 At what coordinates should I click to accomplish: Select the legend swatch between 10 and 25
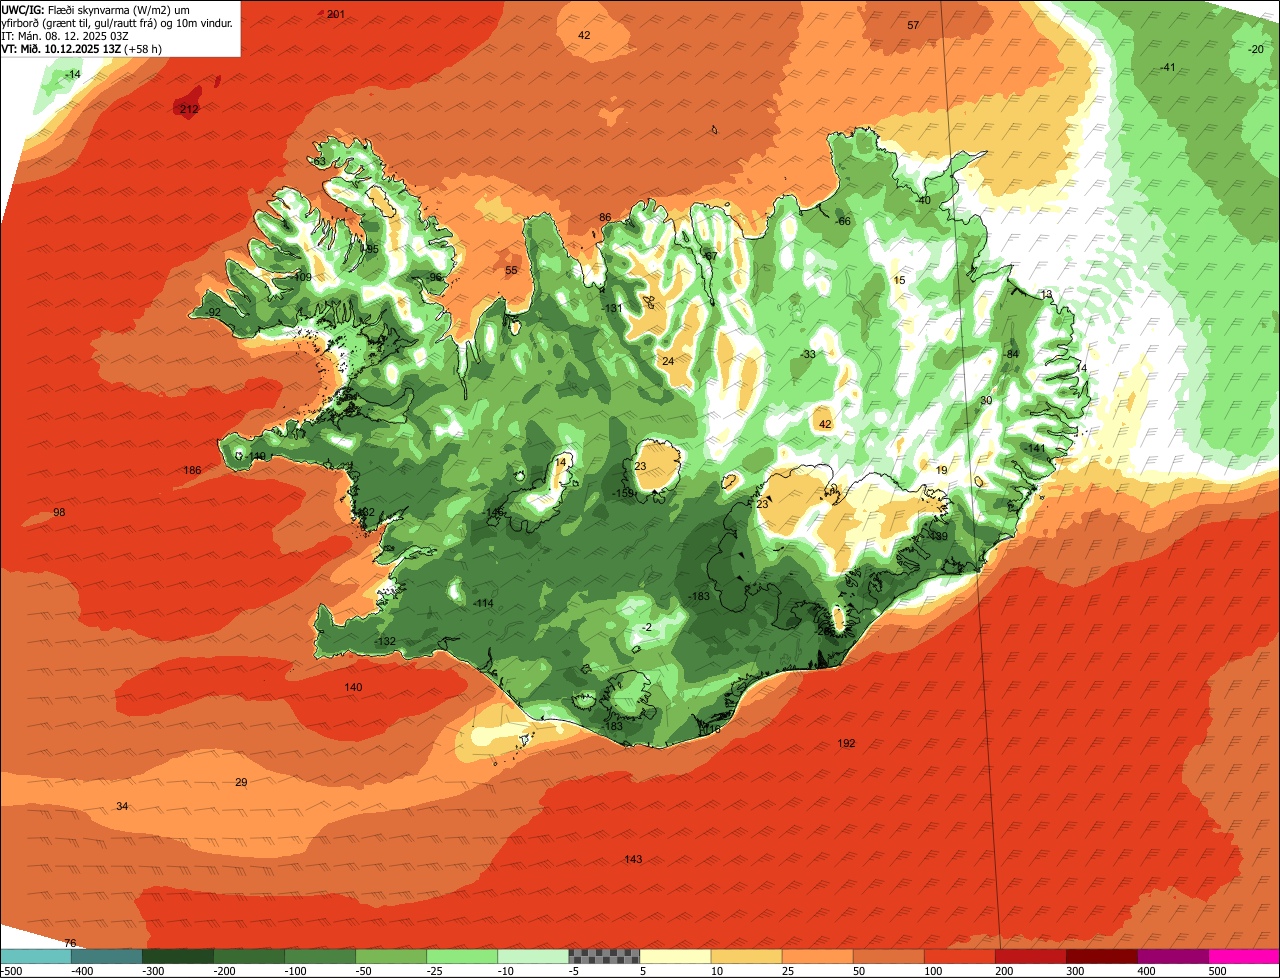[x=746, y=956]
